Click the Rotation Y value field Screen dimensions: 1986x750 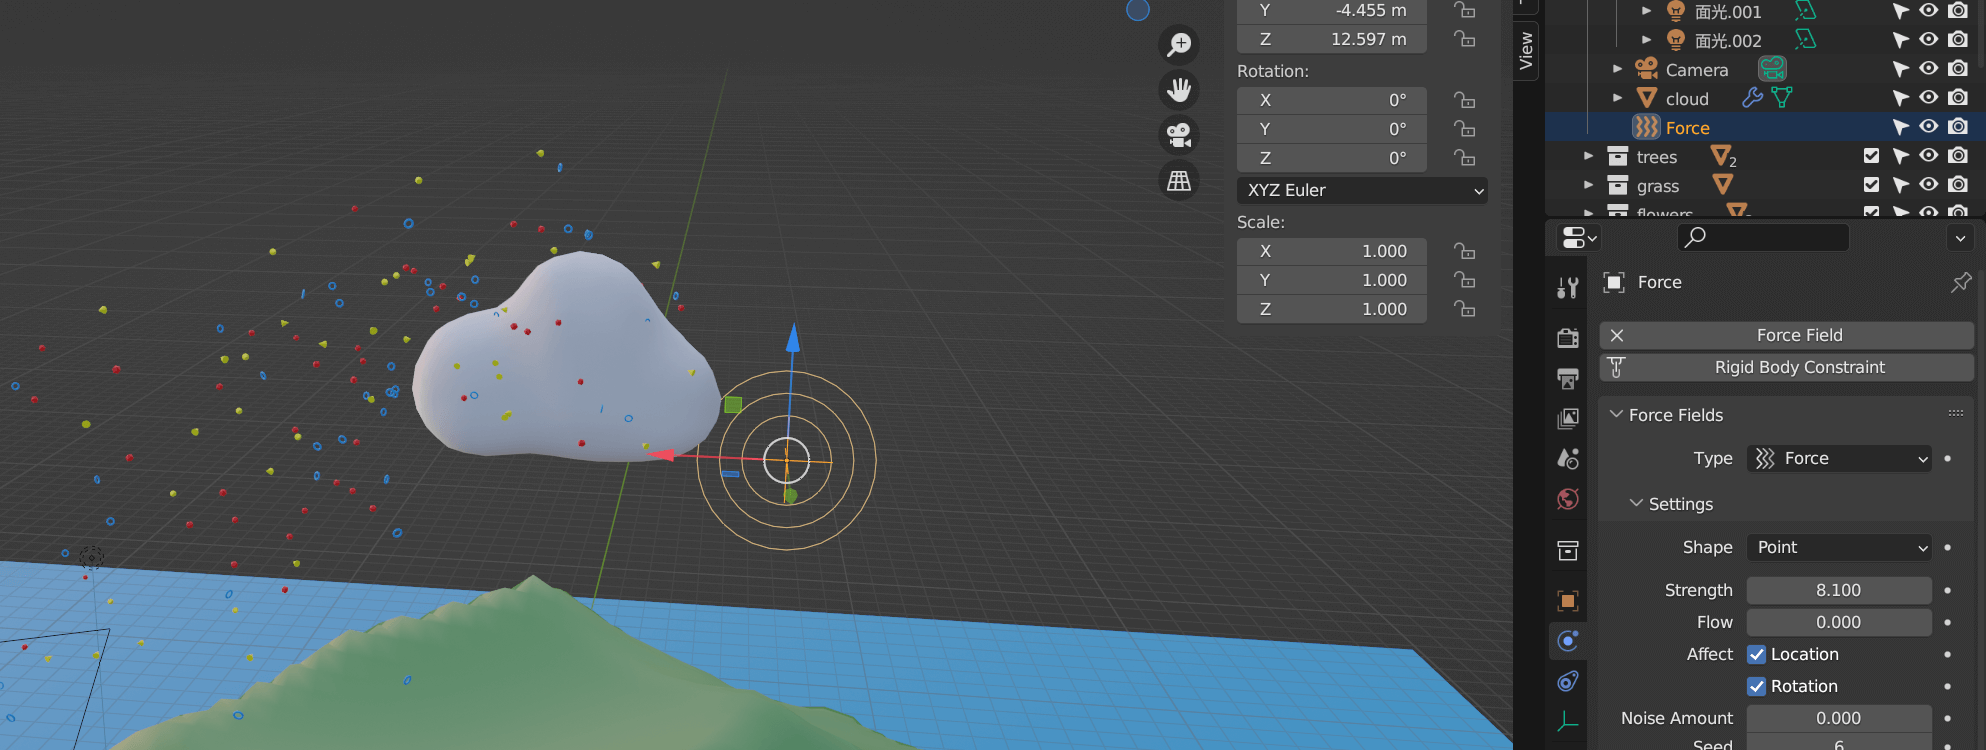pyautogui.click(x=1332, y=129)
